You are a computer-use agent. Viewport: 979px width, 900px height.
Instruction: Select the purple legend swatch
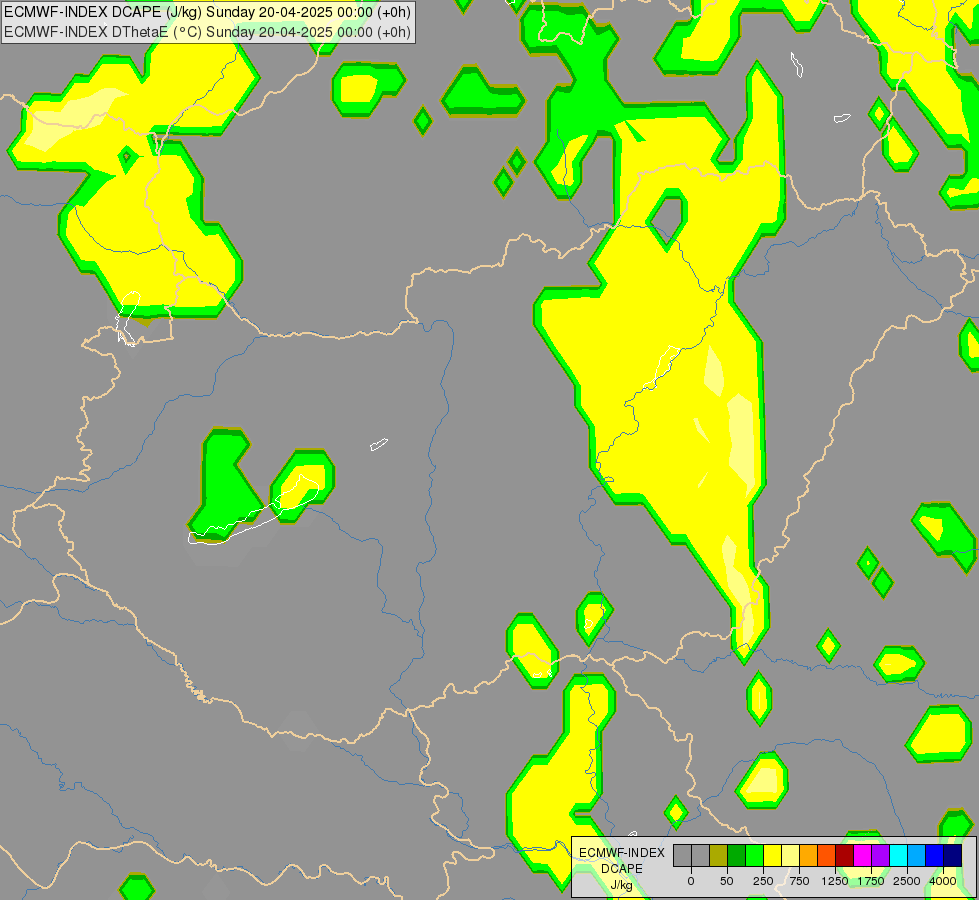880,856
